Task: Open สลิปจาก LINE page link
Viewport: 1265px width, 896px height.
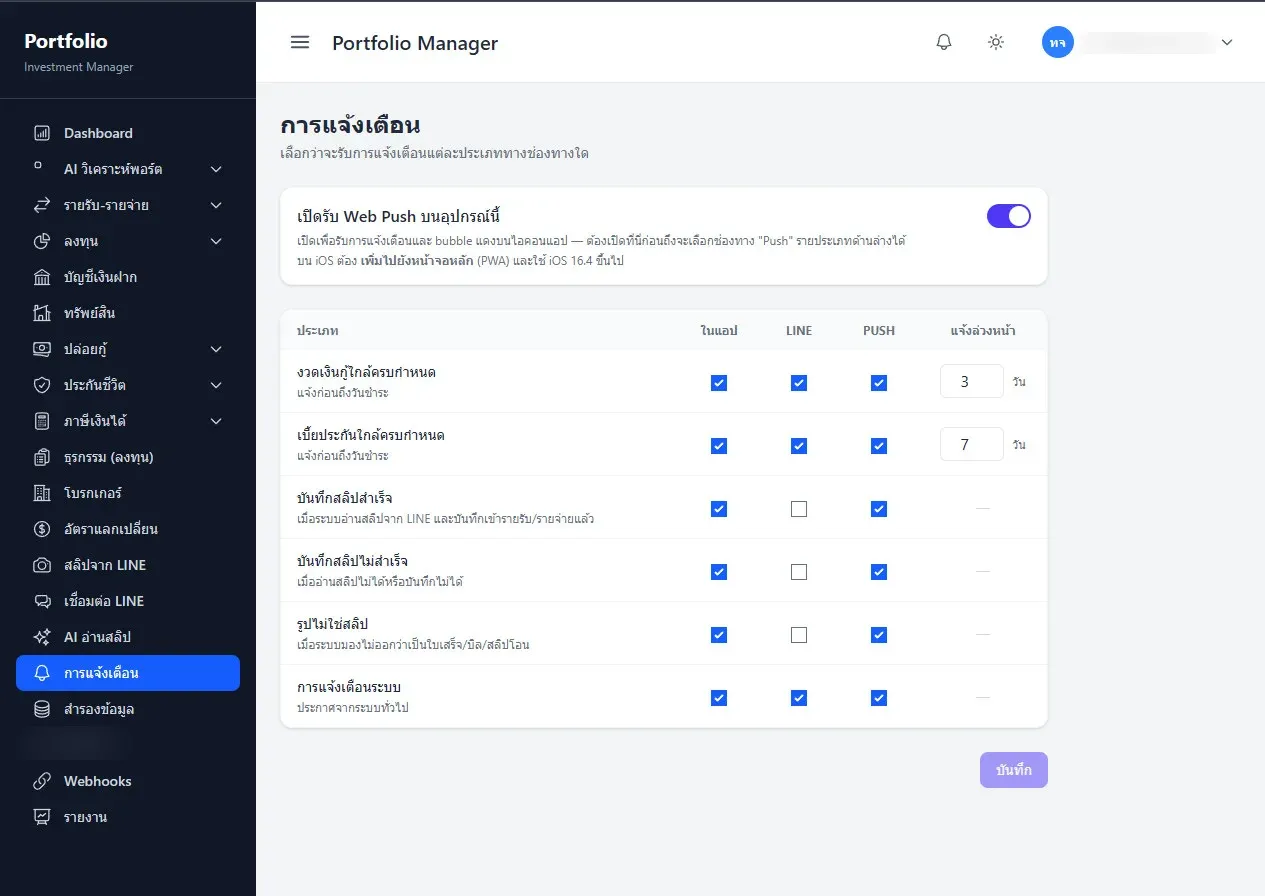Action: 128,565
